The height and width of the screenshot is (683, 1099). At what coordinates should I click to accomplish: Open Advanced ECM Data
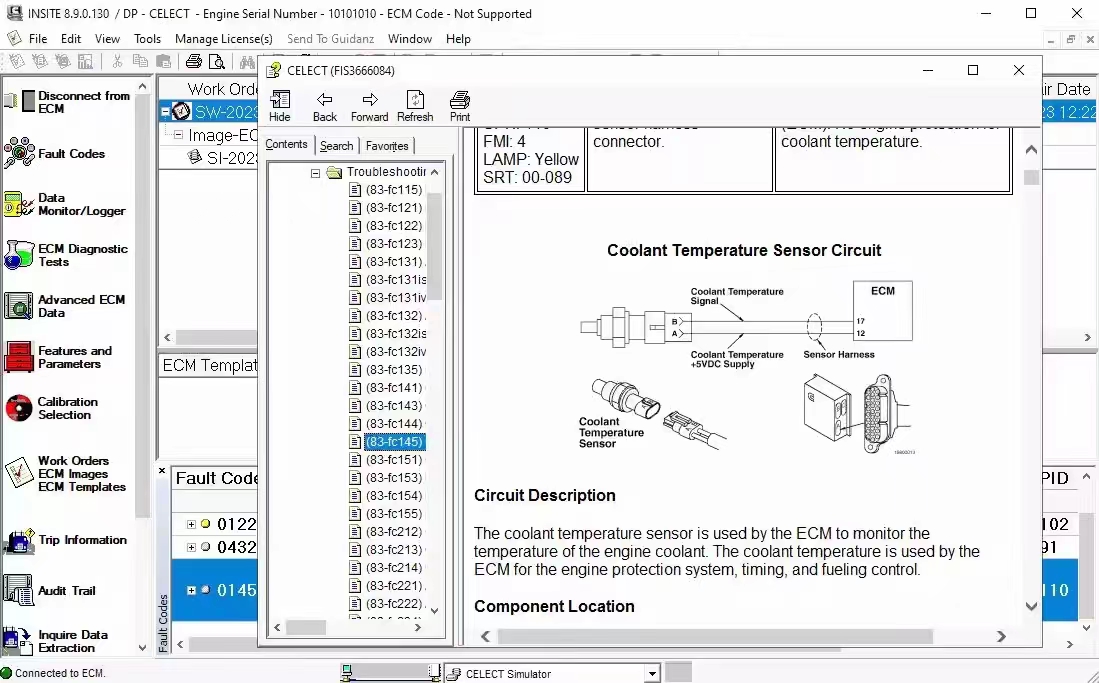(x=65, y=306)
